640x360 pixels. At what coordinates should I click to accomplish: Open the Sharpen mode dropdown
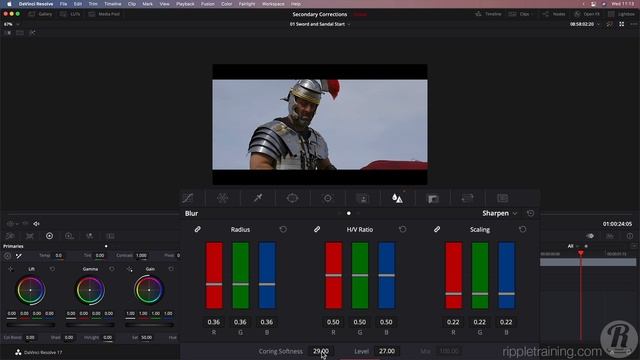500,213
